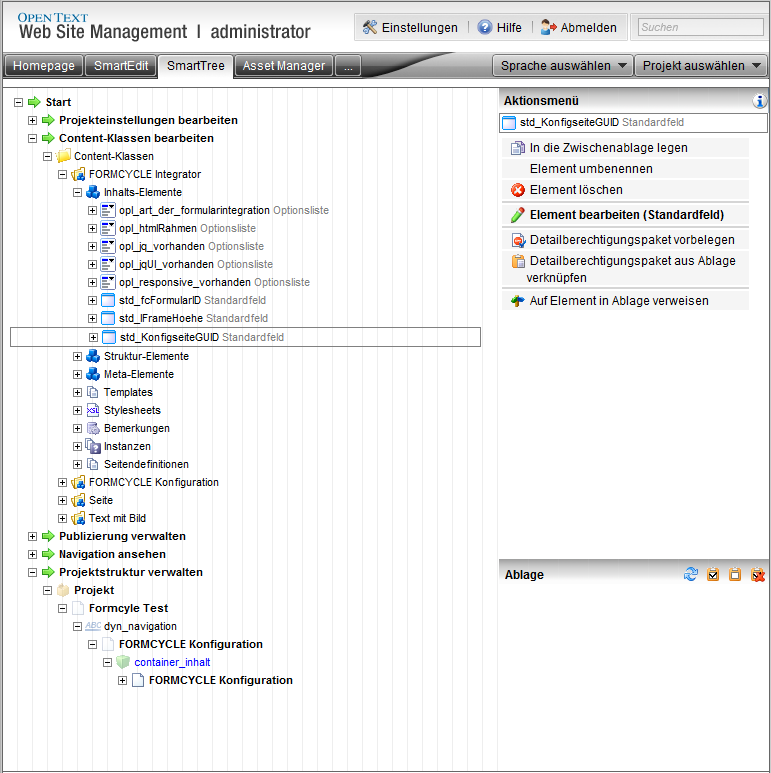The height and width of the screenshot is (773, 771).
Task: Click the refresh icon in the Ablage panel
Action: (690, 575)
